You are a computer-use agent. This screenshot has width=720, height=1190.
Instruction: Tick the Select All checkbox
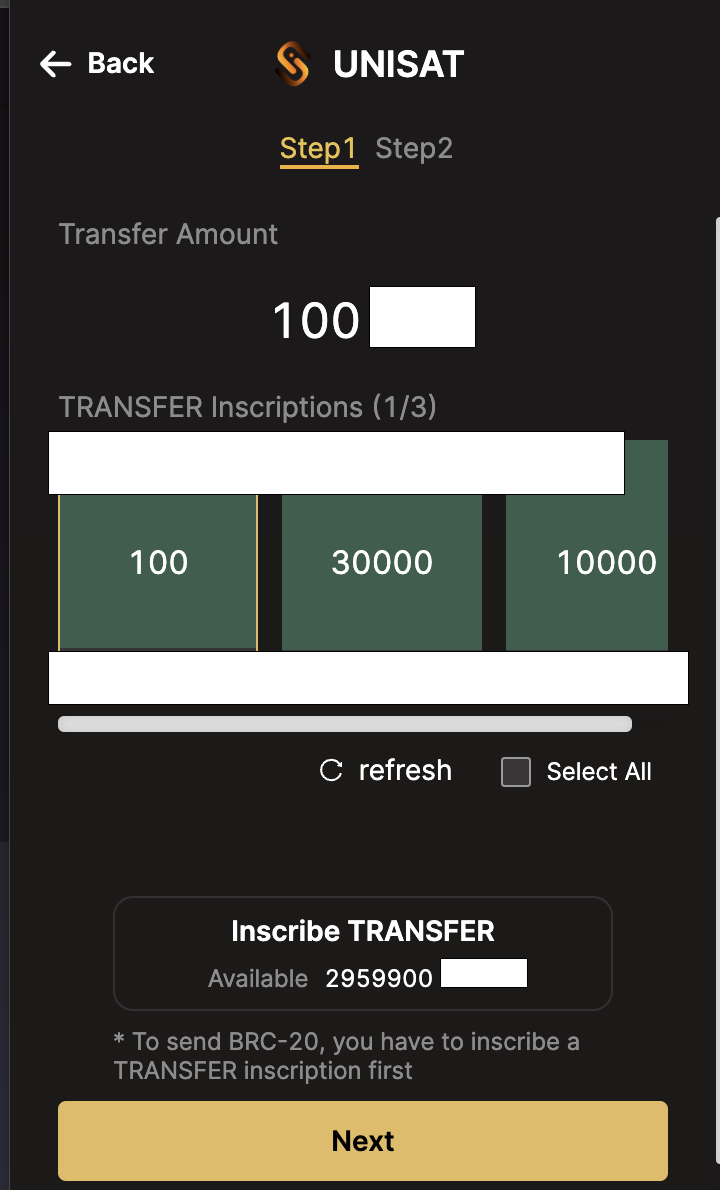[x=516, y=772]
